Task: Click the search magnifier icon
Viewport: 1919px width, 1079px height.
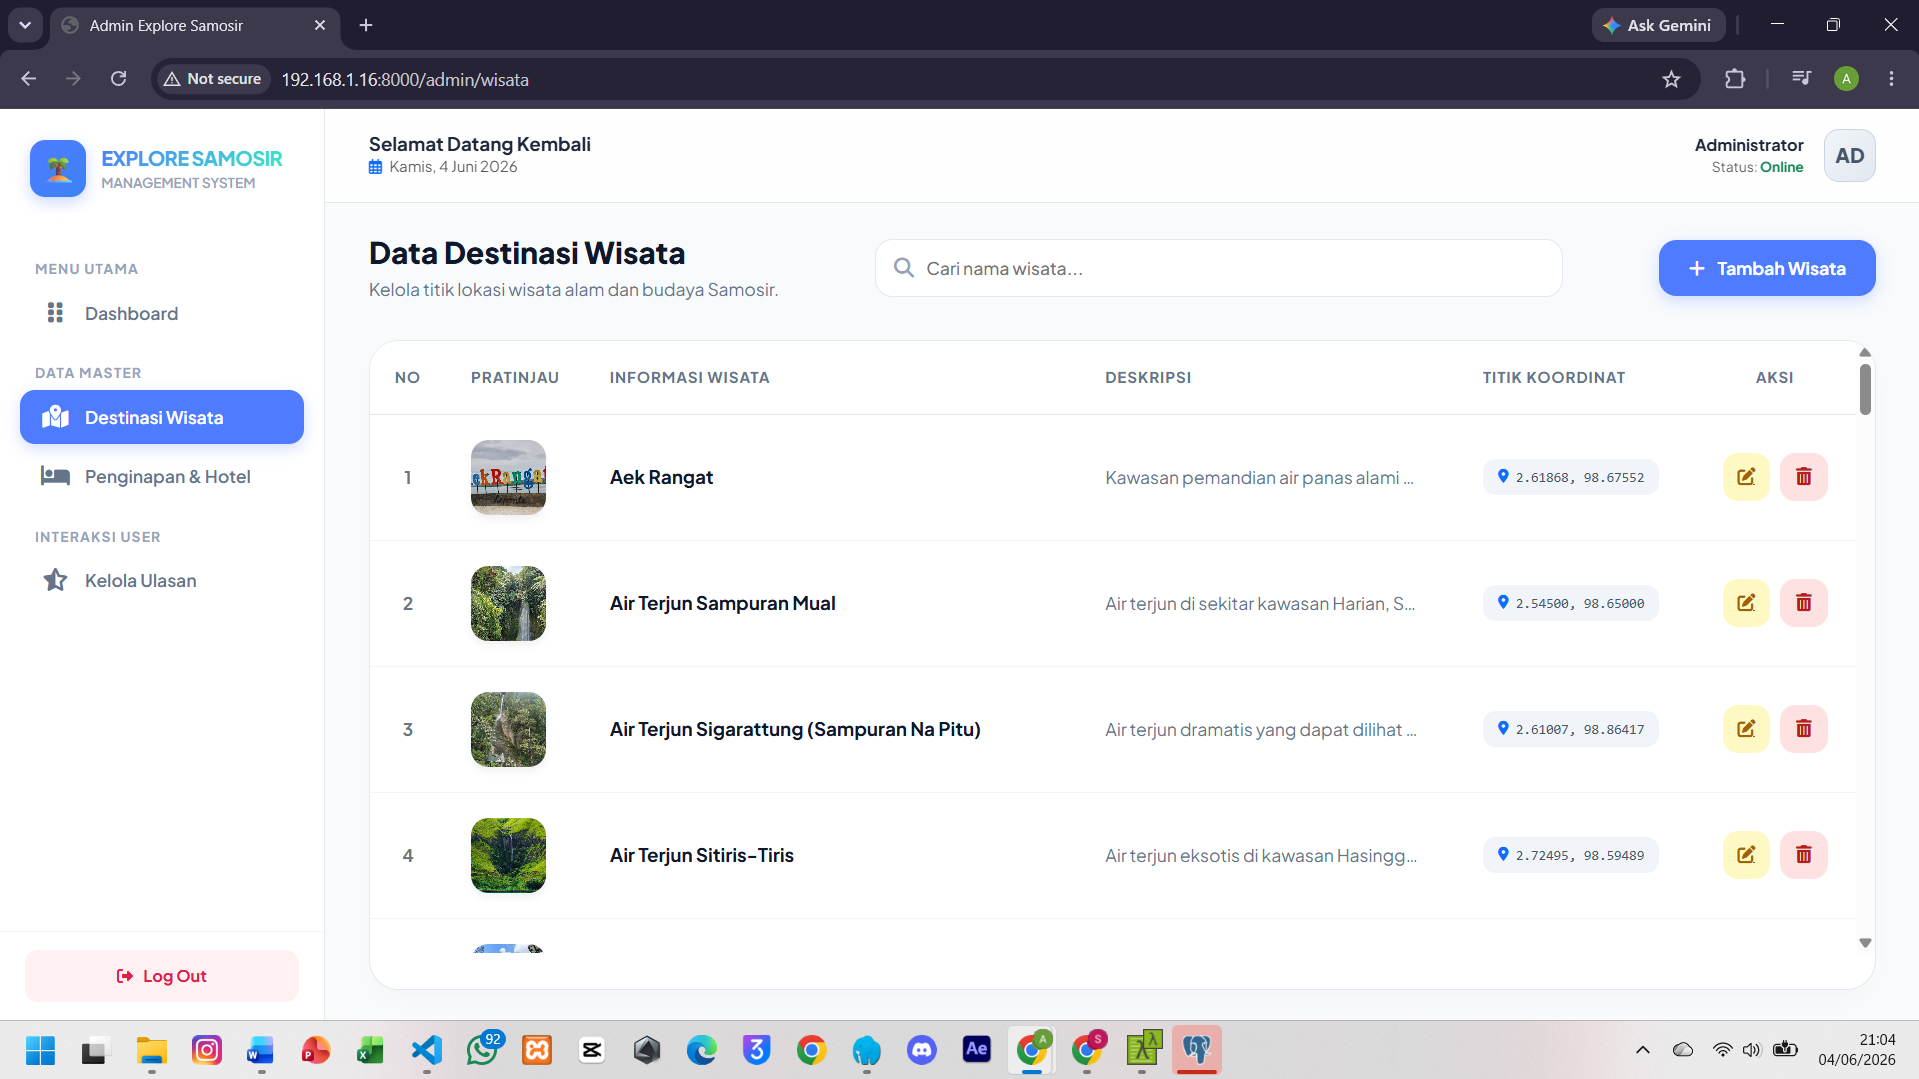Action: pos(904,268)
